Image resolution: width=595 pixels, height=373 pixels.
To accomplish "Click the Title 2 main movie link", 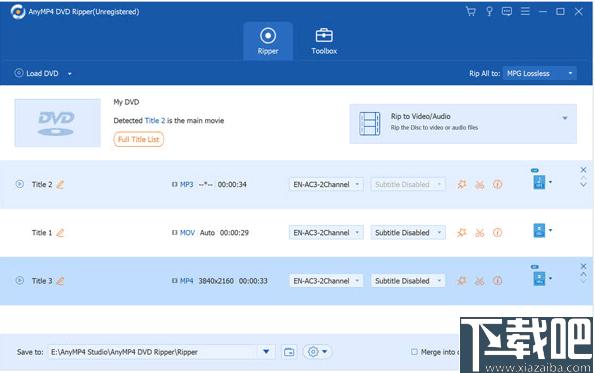I will click(x=155, y=121).
